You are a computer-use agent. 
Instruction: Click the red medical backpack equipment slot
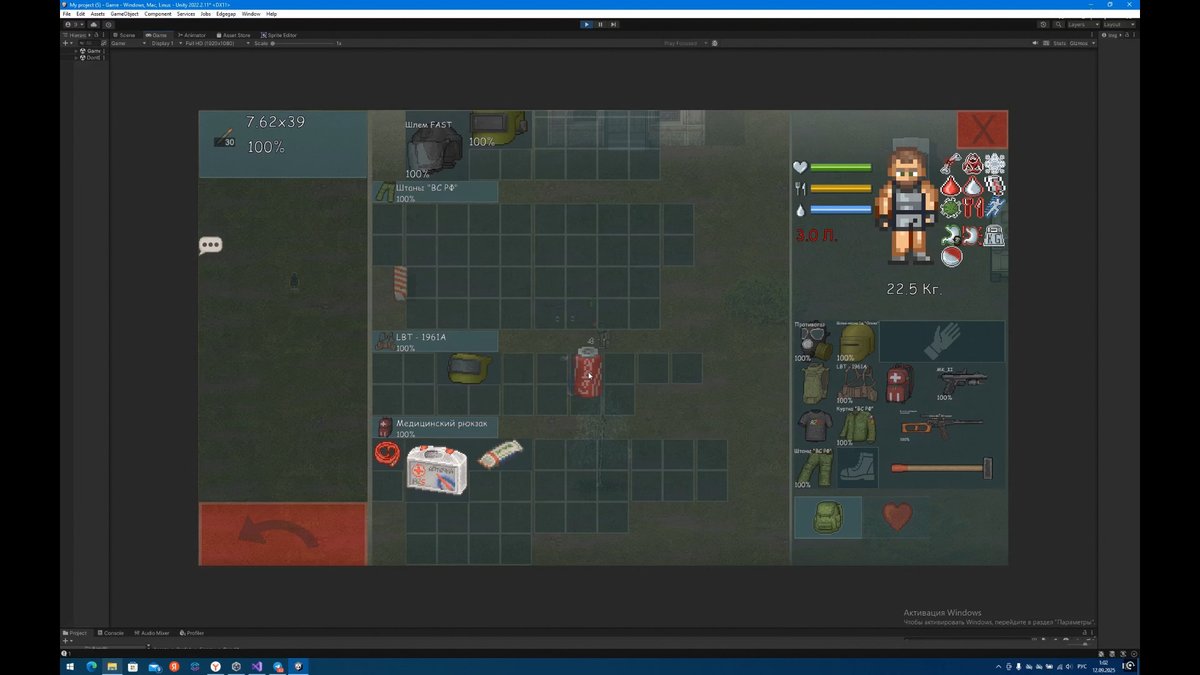point(899,383)
